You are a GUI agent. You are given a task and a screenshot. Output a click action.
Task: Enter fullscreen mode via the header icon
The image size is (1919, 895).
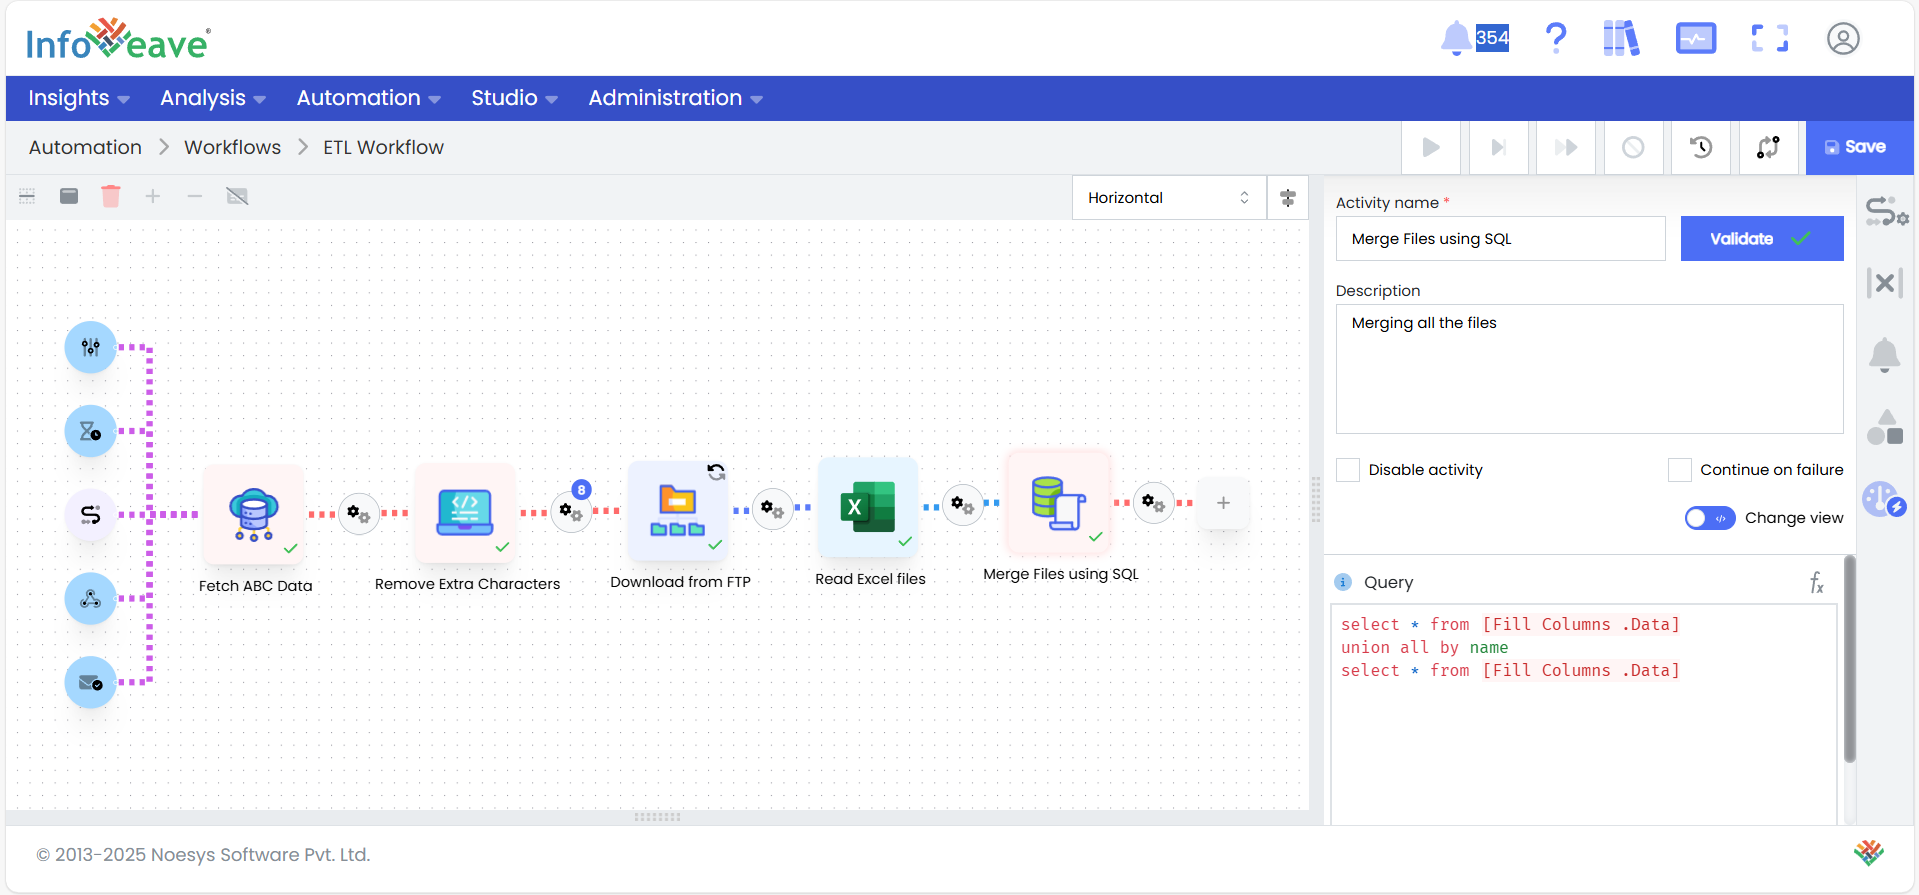coord(1769,39)
